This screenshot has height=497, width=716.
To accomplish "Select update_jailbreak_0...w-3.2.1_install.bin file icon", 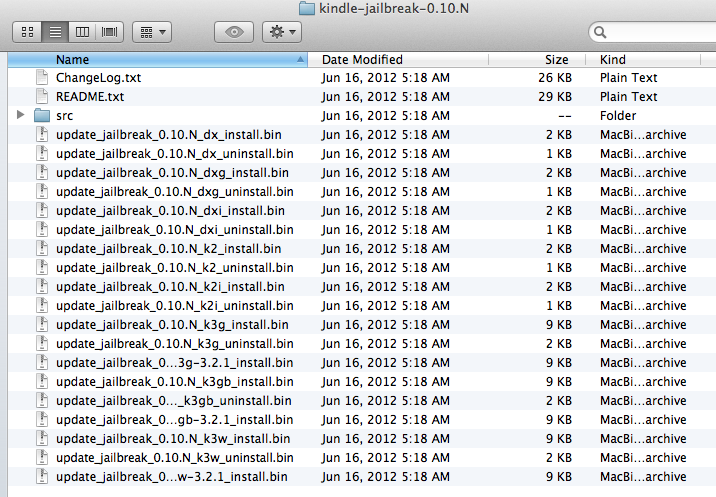I will tap(42, 476).
